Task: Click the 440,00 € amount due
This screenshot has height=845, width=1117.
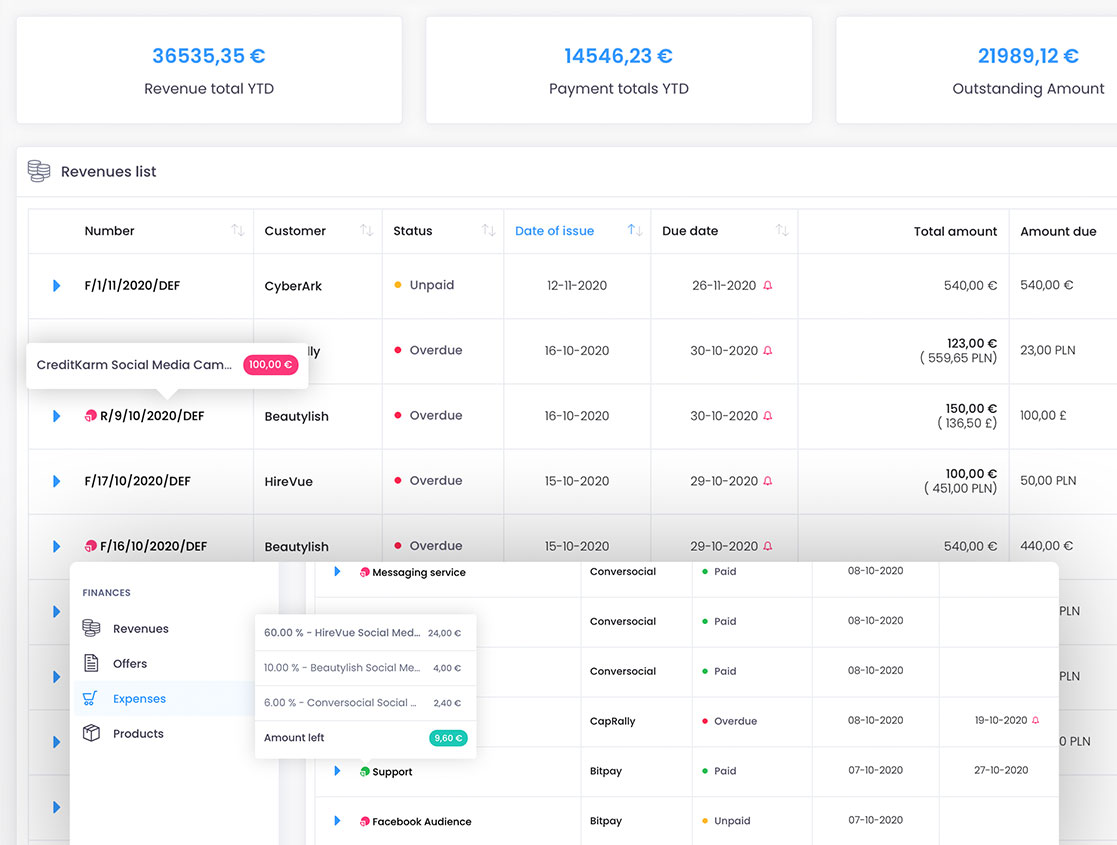Action: pos(1046,546)
